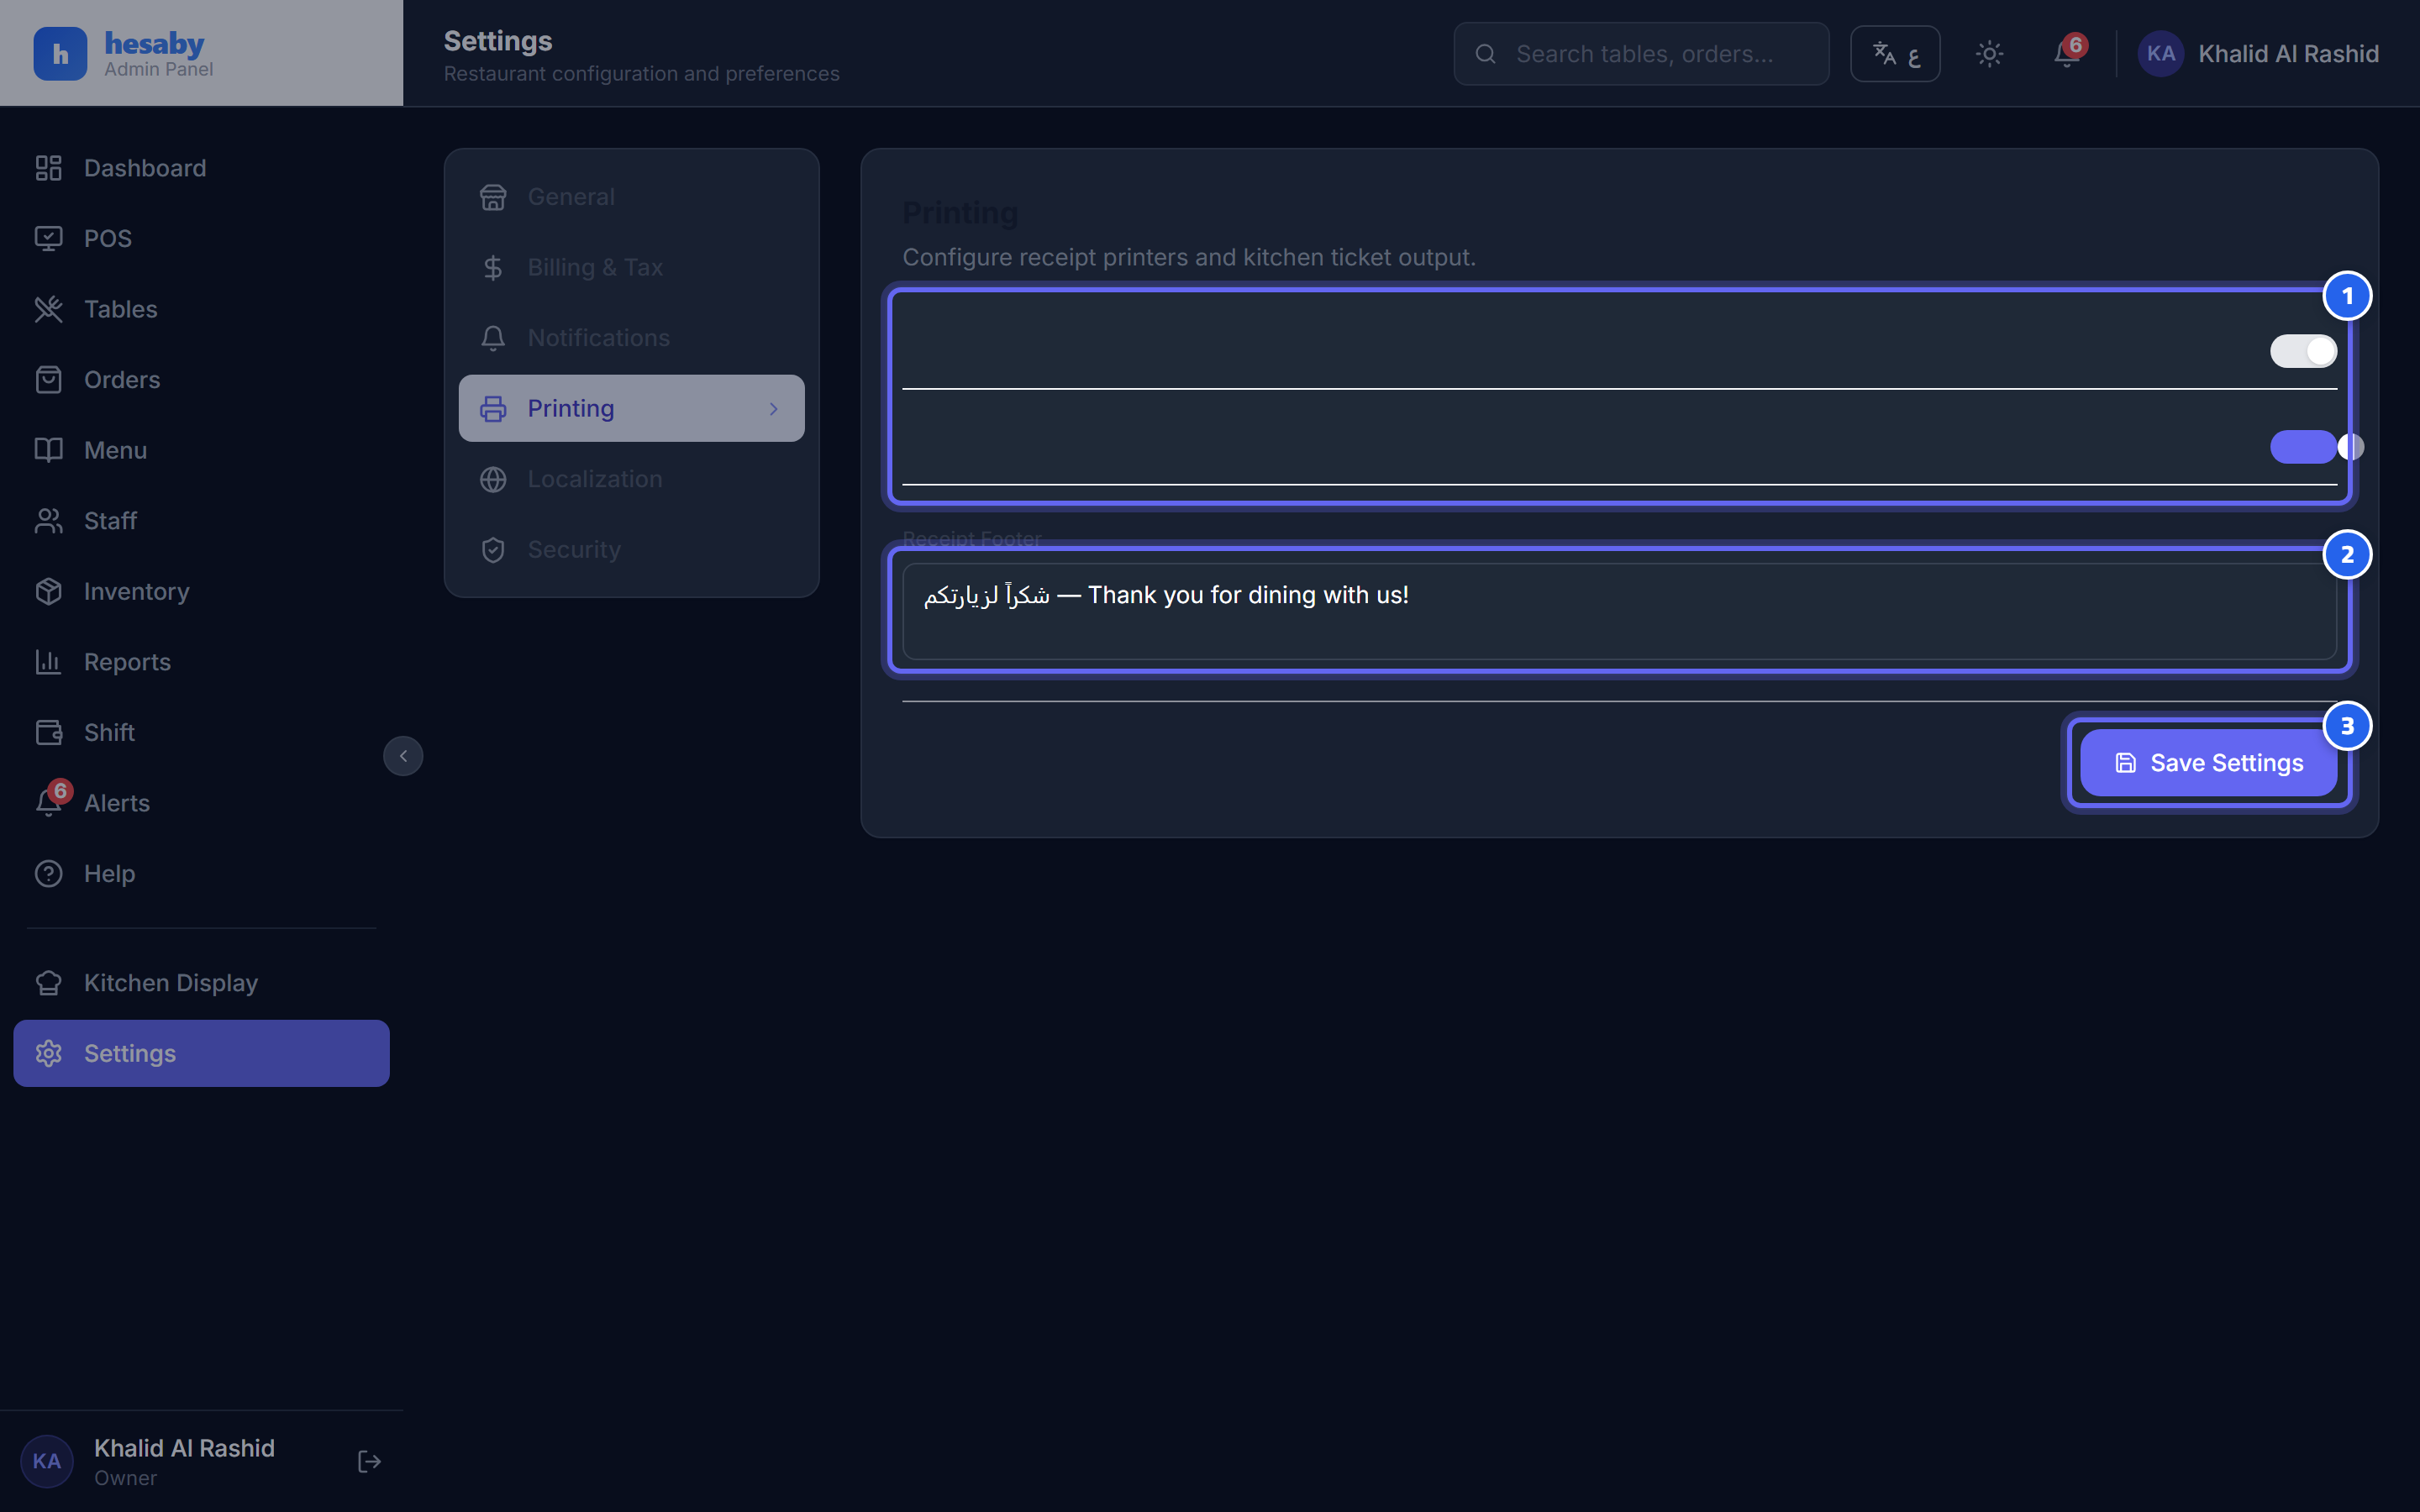Screen dimensions: 2420x1512
Task: Open Alerts bell icon in sidebar
Action: [48, 803]
